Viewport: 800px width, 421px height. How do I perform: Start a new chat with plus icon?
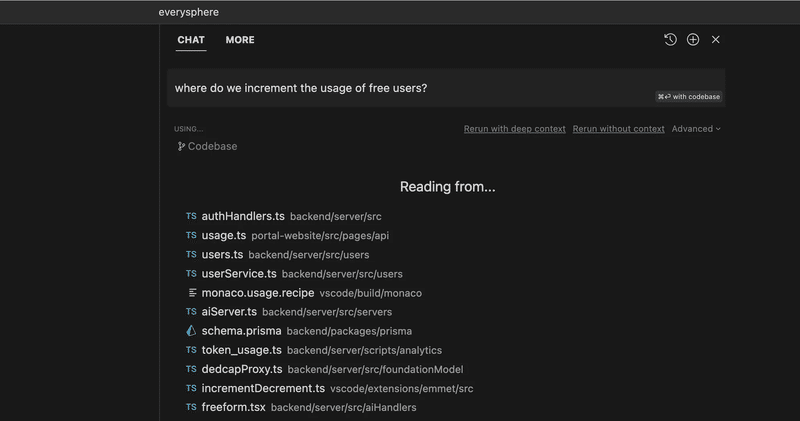click(693, 39)
